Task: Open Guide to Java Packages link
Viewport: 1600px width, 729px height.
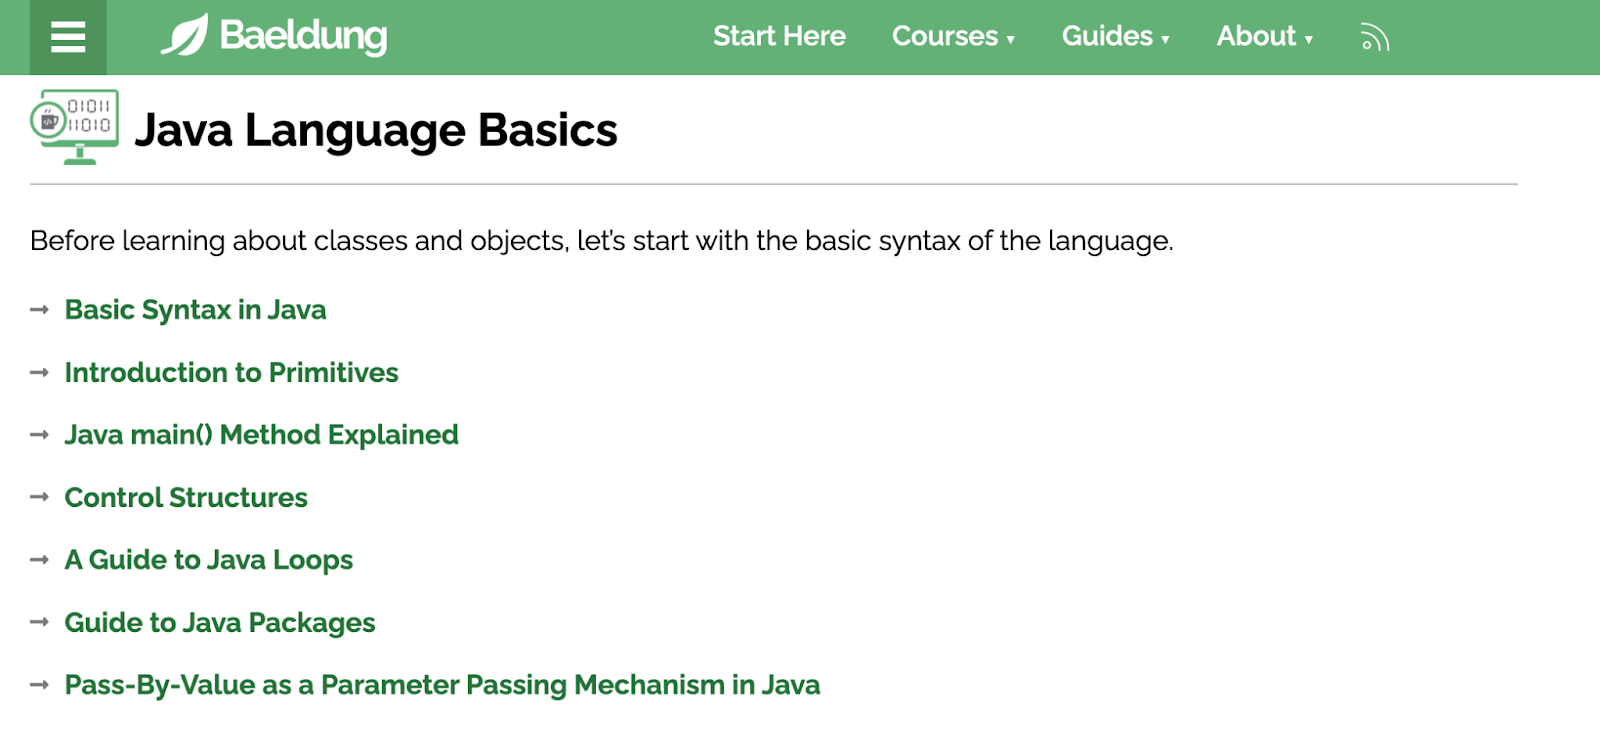Action: point(220,622)
